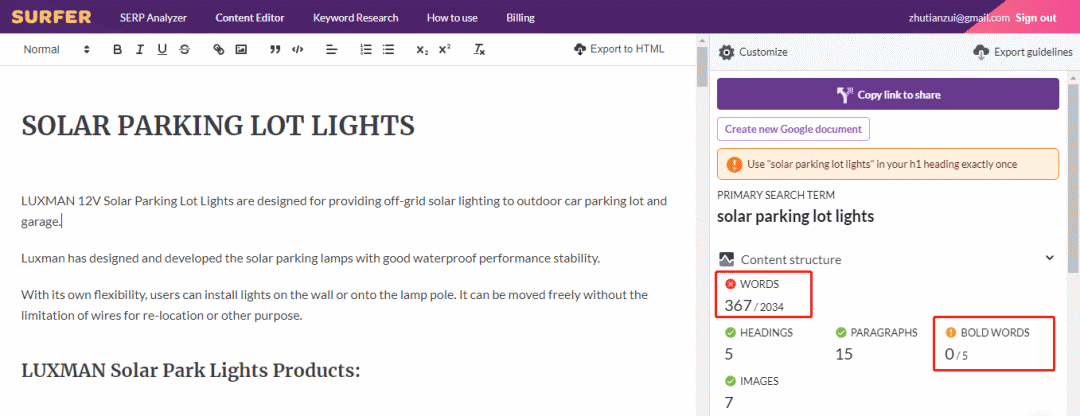Go to Keyword Research
Image resolution: width=1080 pixels, height=416 pixels.
[355, 18]
